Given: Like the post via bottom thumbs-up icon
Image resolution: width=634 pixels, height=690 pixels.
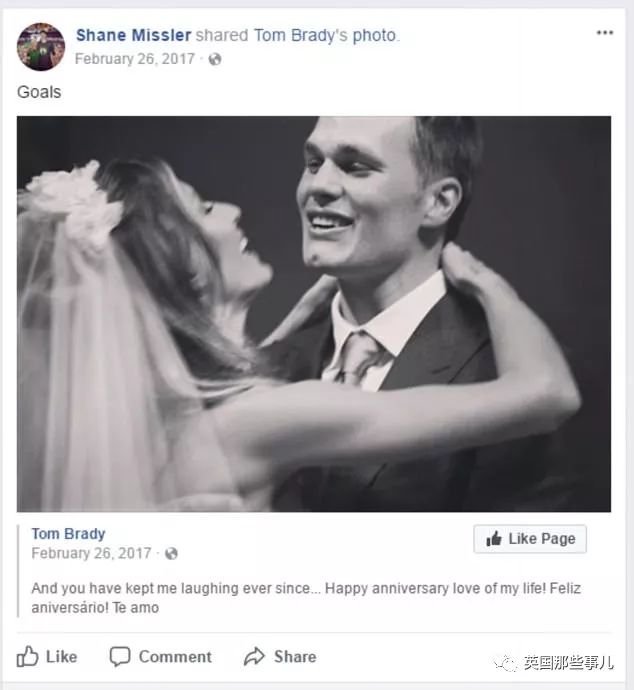Looking at the screenshot, I should pos(28,657).
